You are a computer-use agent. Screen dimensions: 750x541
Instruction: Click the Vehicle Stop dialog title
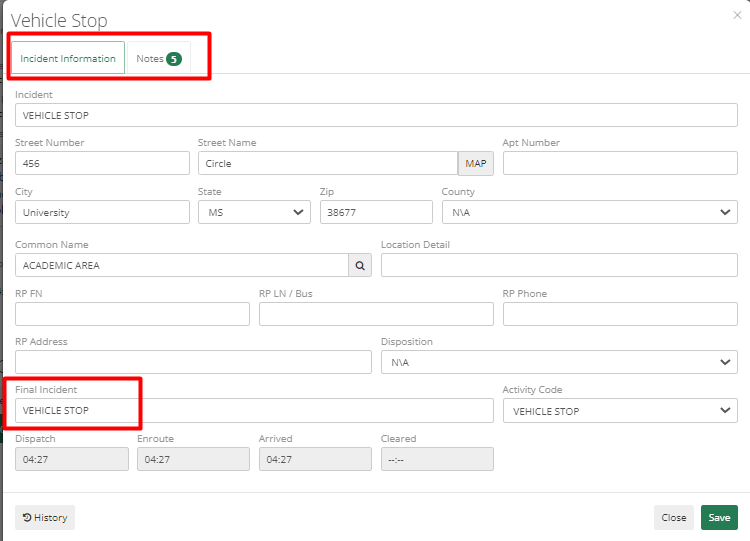tap(59, 21)
